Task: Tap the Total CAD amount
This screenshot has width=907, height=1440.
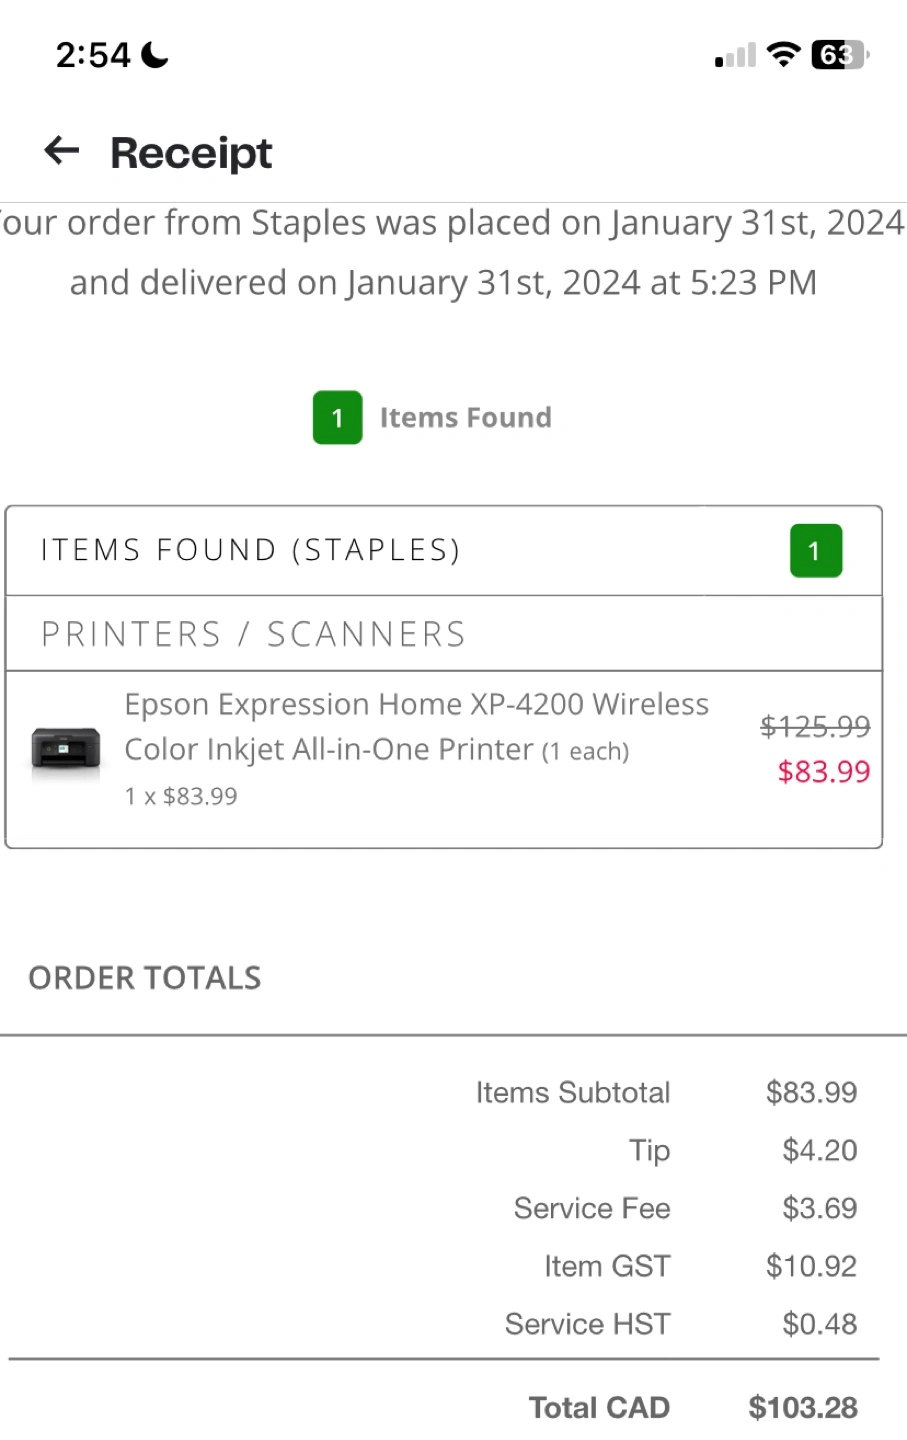Action: click(803, 1408)
